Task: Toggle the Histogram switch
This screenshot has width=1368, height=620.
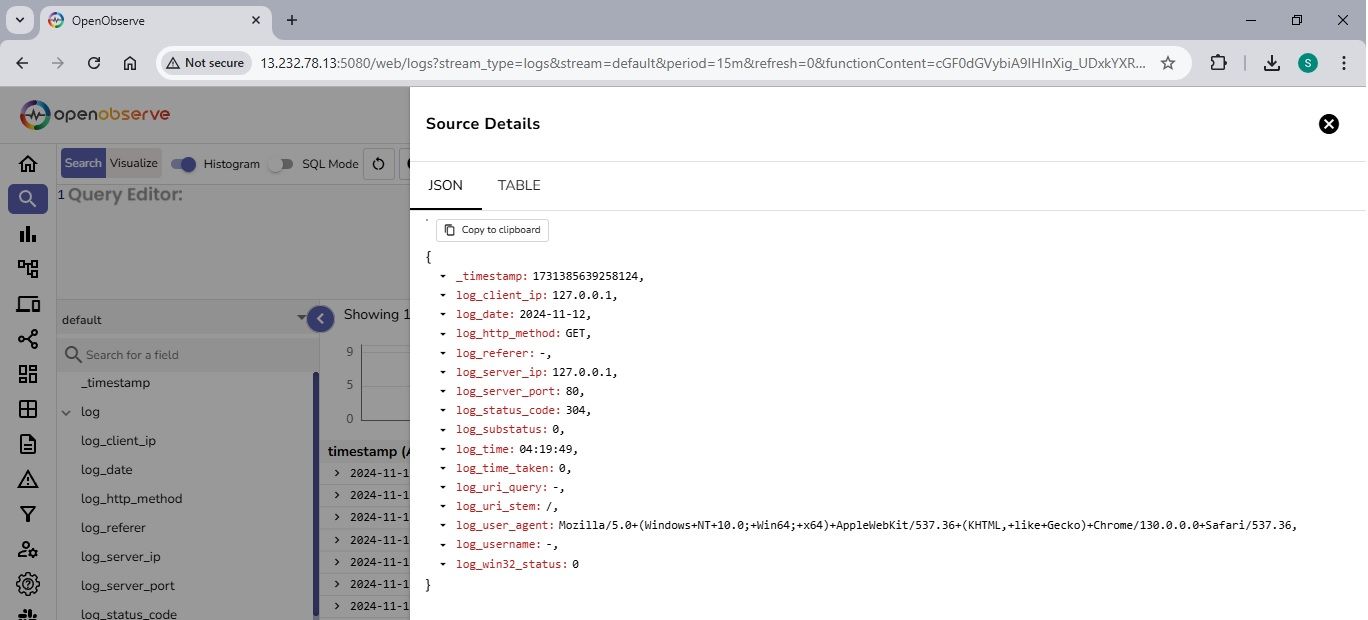Action: click(x=184, y=164)
